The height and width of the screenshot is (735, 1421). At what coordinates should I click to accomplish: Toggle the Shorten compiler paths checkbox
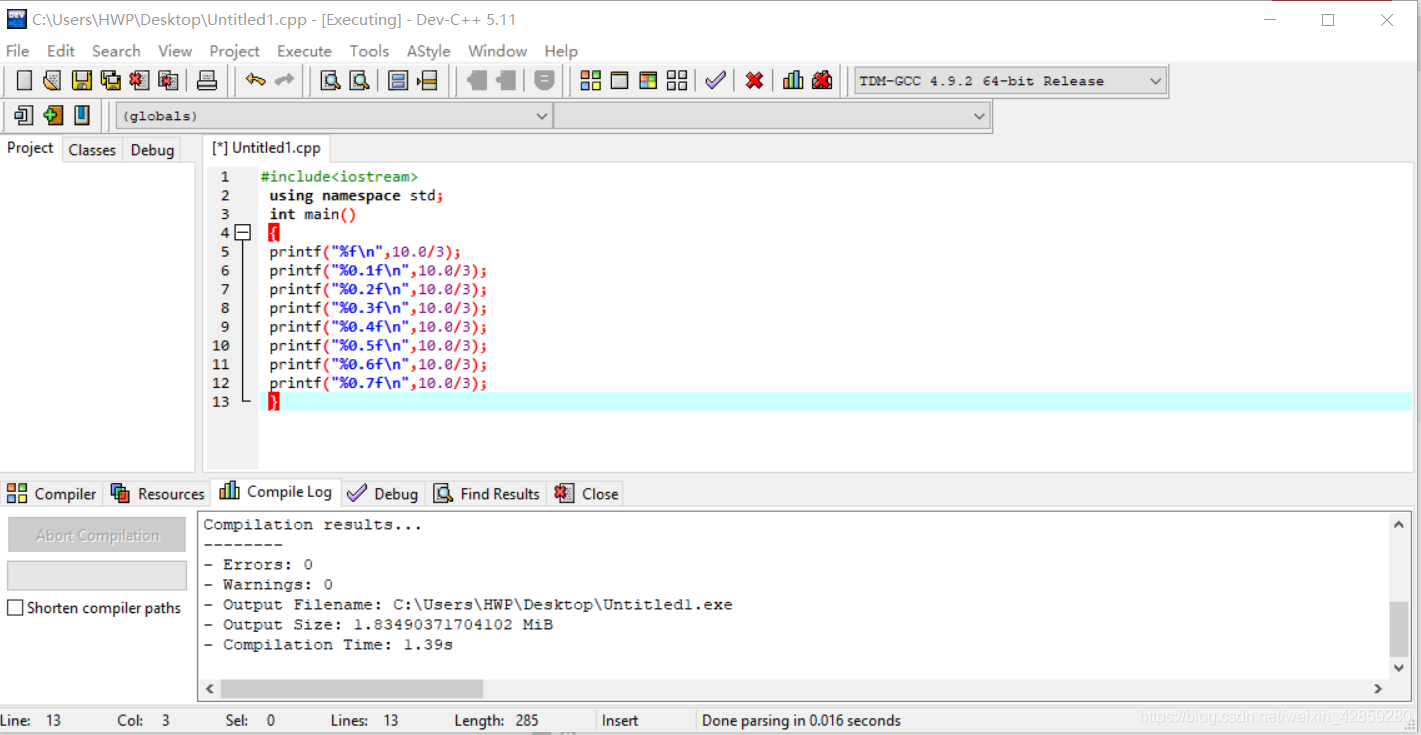click(15, 607)
